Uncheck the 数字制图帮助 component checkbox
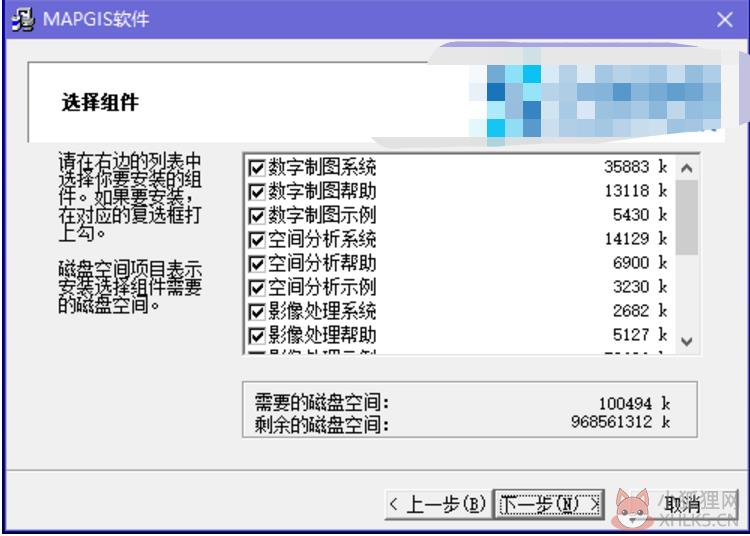Image resolution: width=750 pixels, height=536 pixels. [x=257, y=191]
